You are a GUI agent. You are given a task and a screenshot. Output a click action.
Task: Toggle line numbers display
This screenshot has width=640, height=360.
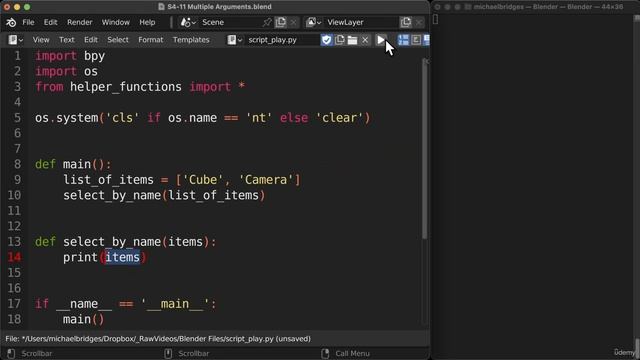(403, 40)
